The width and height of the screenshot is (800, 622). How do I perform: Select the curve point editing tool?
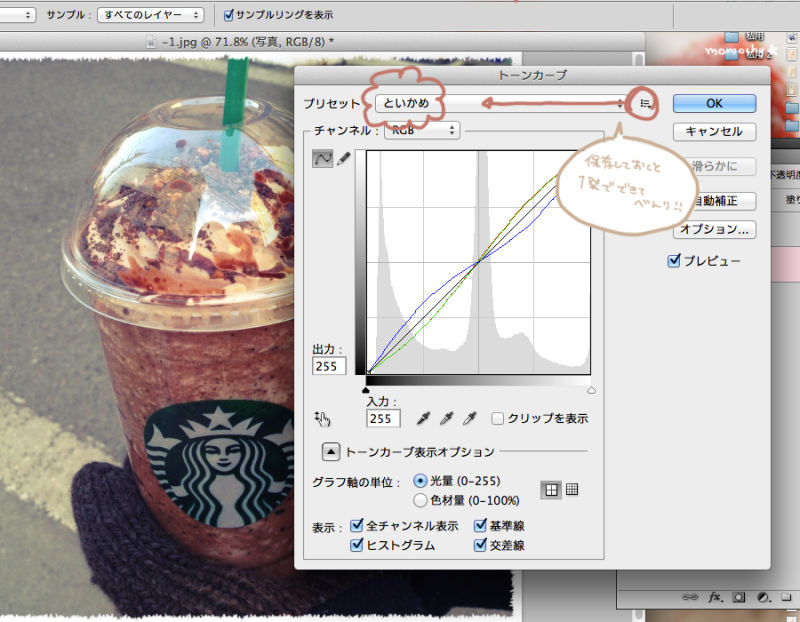coord(322,159)
